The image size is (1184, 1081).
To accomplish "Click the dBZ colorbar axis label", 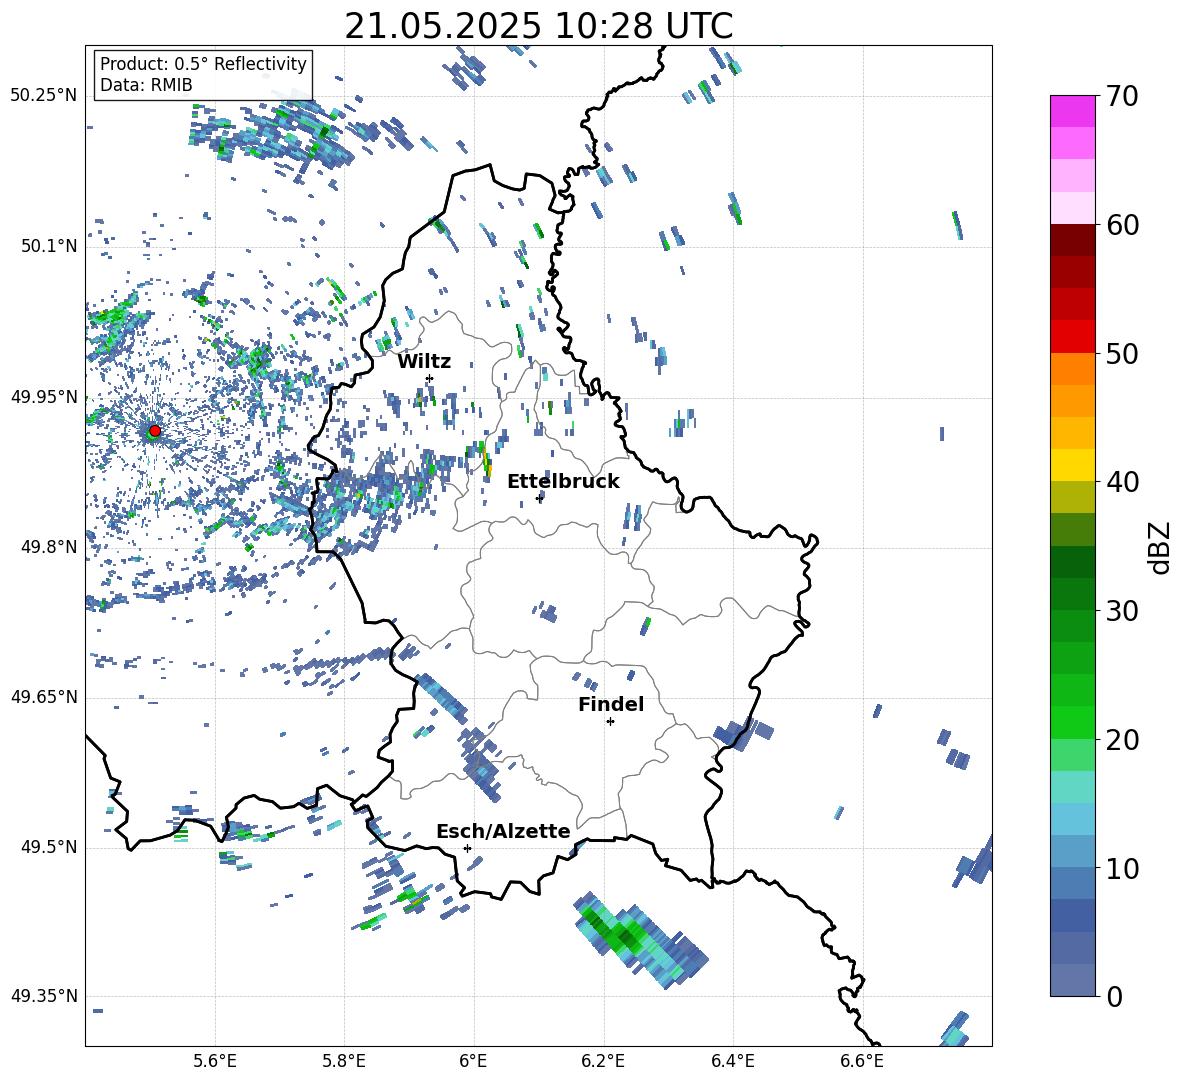I will [1161, 547].
